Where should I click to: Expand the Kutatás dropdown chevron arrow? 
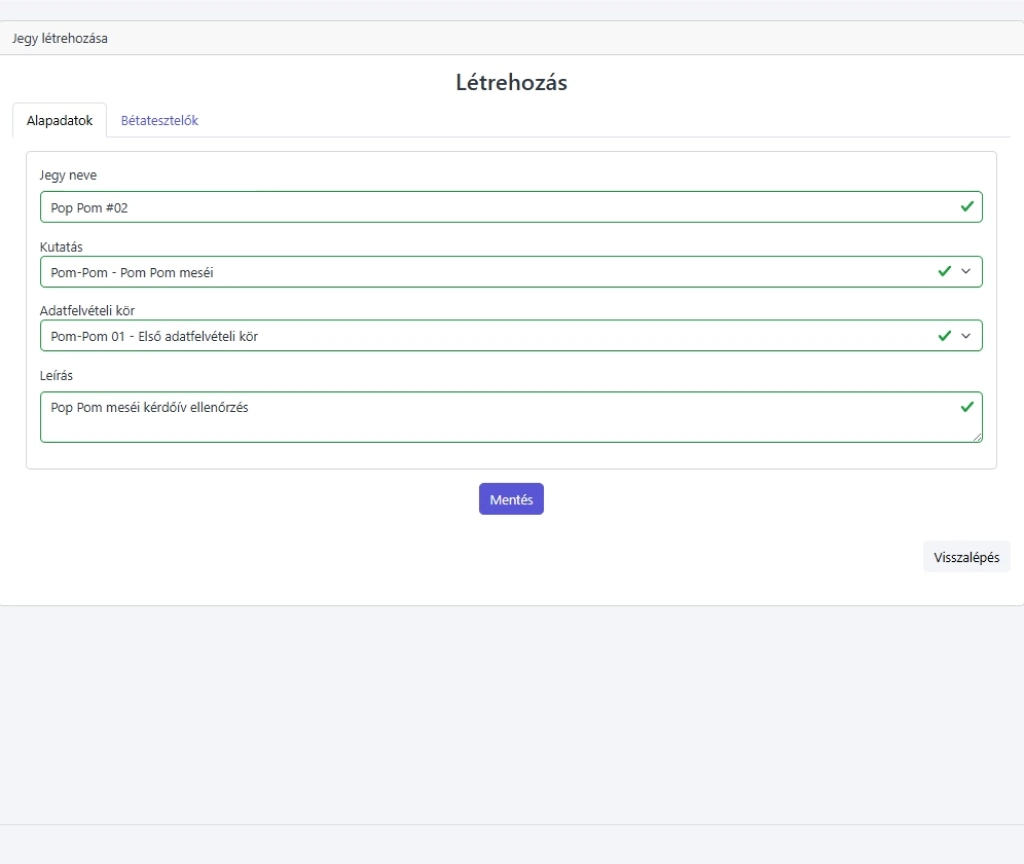pos(966,271)
